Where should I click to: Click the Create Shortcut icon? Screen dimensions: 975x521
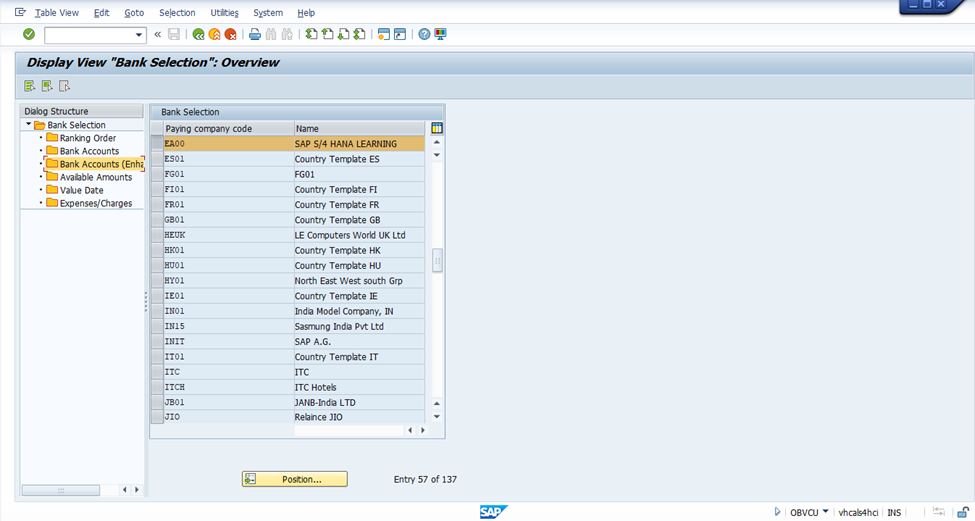pyautogui.click(x=400, y=34)
